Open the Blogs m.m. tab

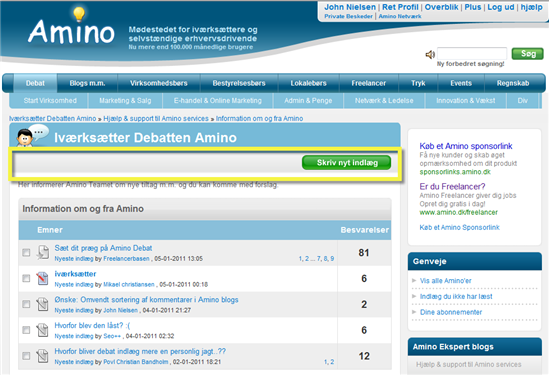[x=87, y=83]
